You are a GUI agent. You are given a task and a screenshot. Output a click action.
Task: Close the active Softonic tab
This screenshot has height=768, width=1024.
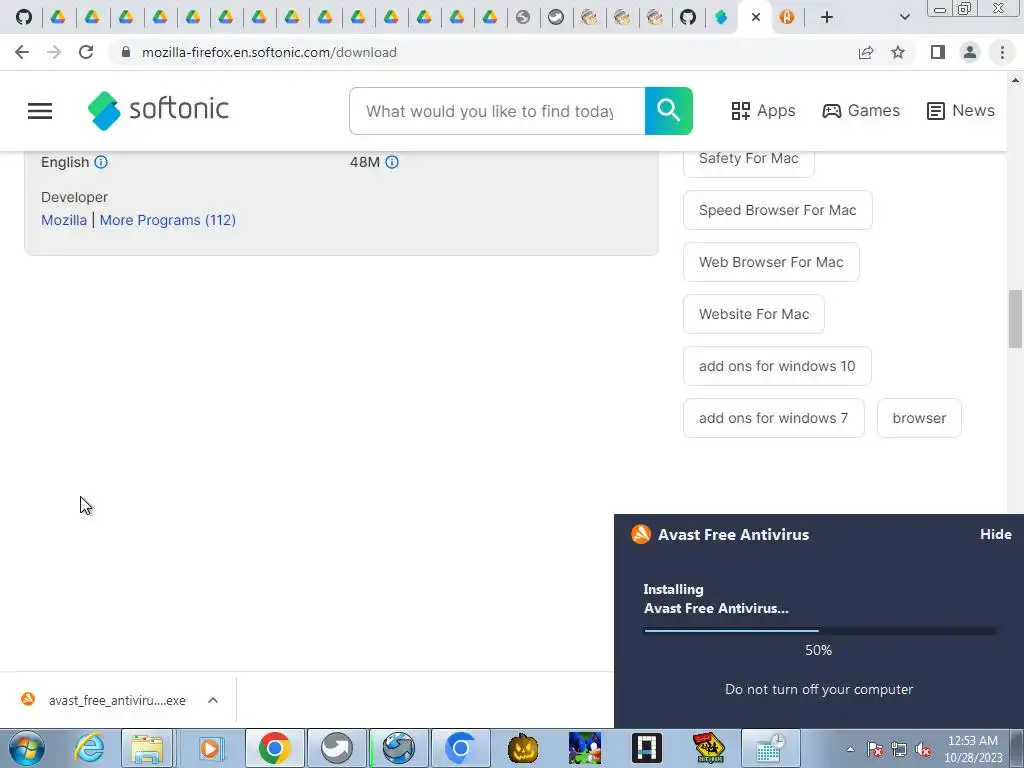pos(756,17)
